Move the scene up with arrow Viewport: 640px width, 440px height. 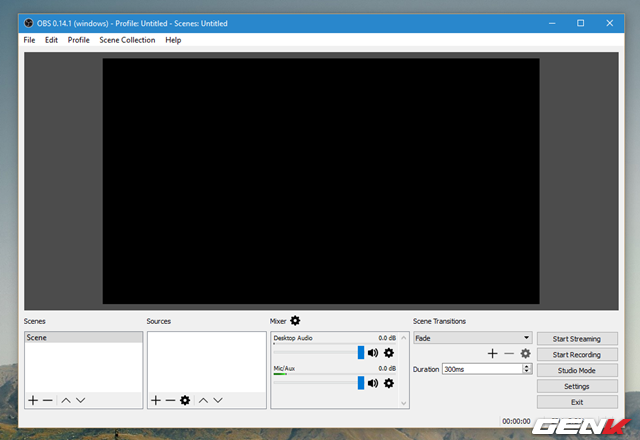(66, 400)
